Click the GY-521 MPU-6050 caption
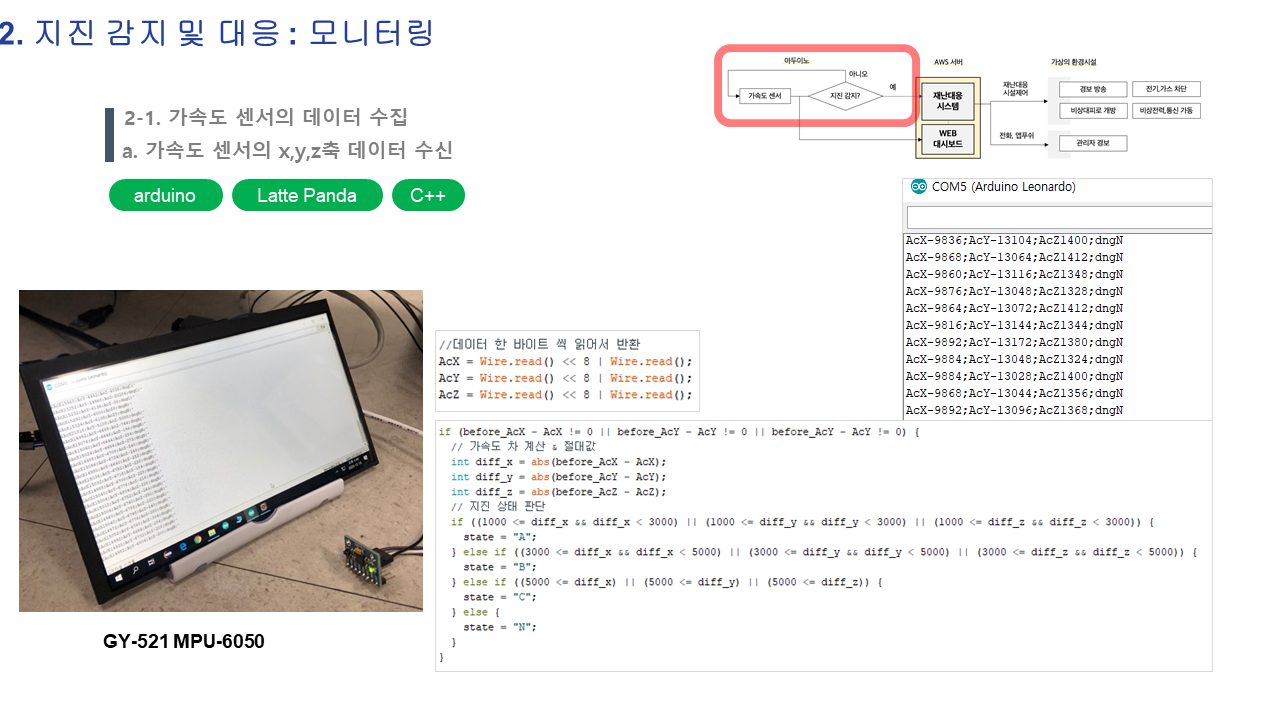Image resolution: width=1280 pixels, height=720 pixels. coord(184,641)
